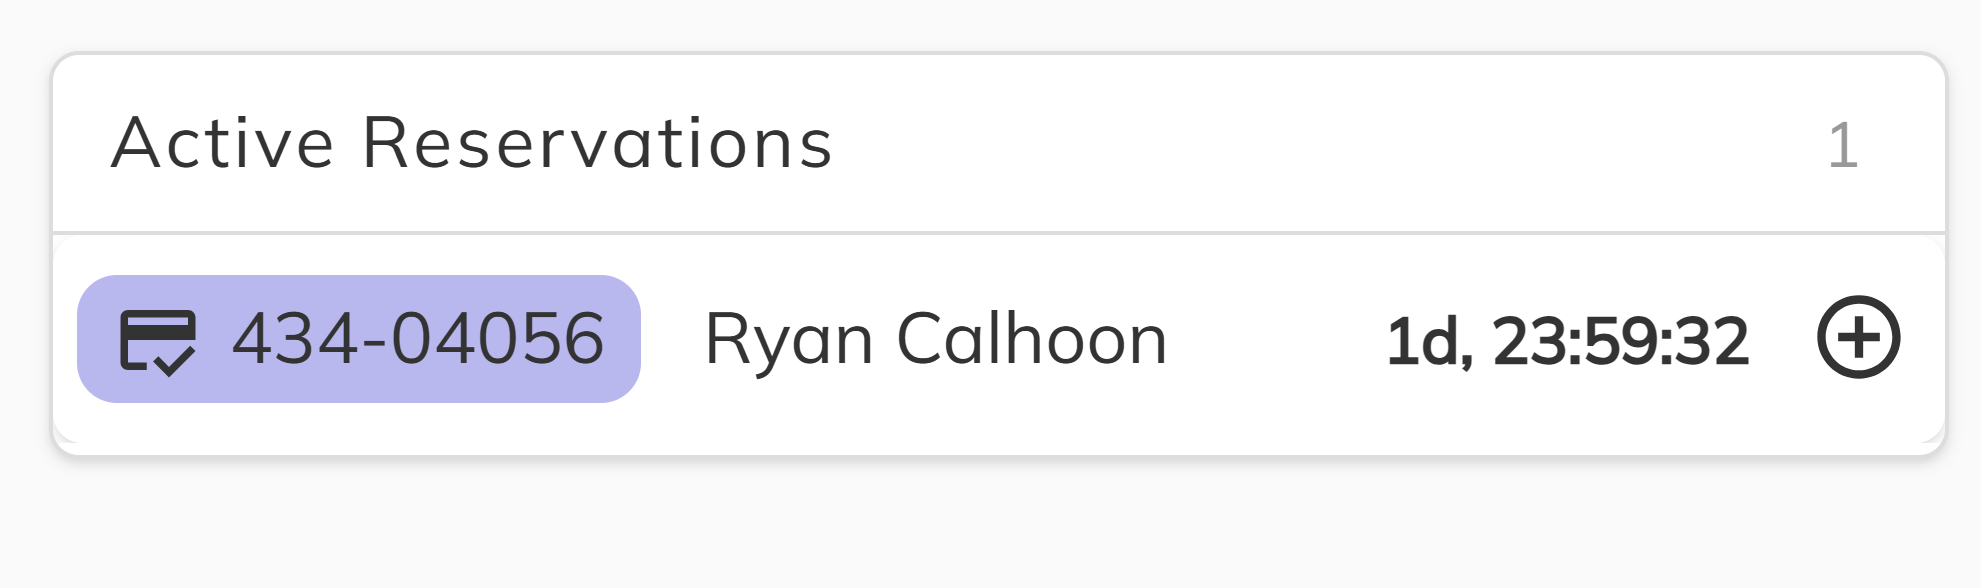
Task: Click the 1d, 23:59:32 countdown timer
Action: (x=1567, y=341)
